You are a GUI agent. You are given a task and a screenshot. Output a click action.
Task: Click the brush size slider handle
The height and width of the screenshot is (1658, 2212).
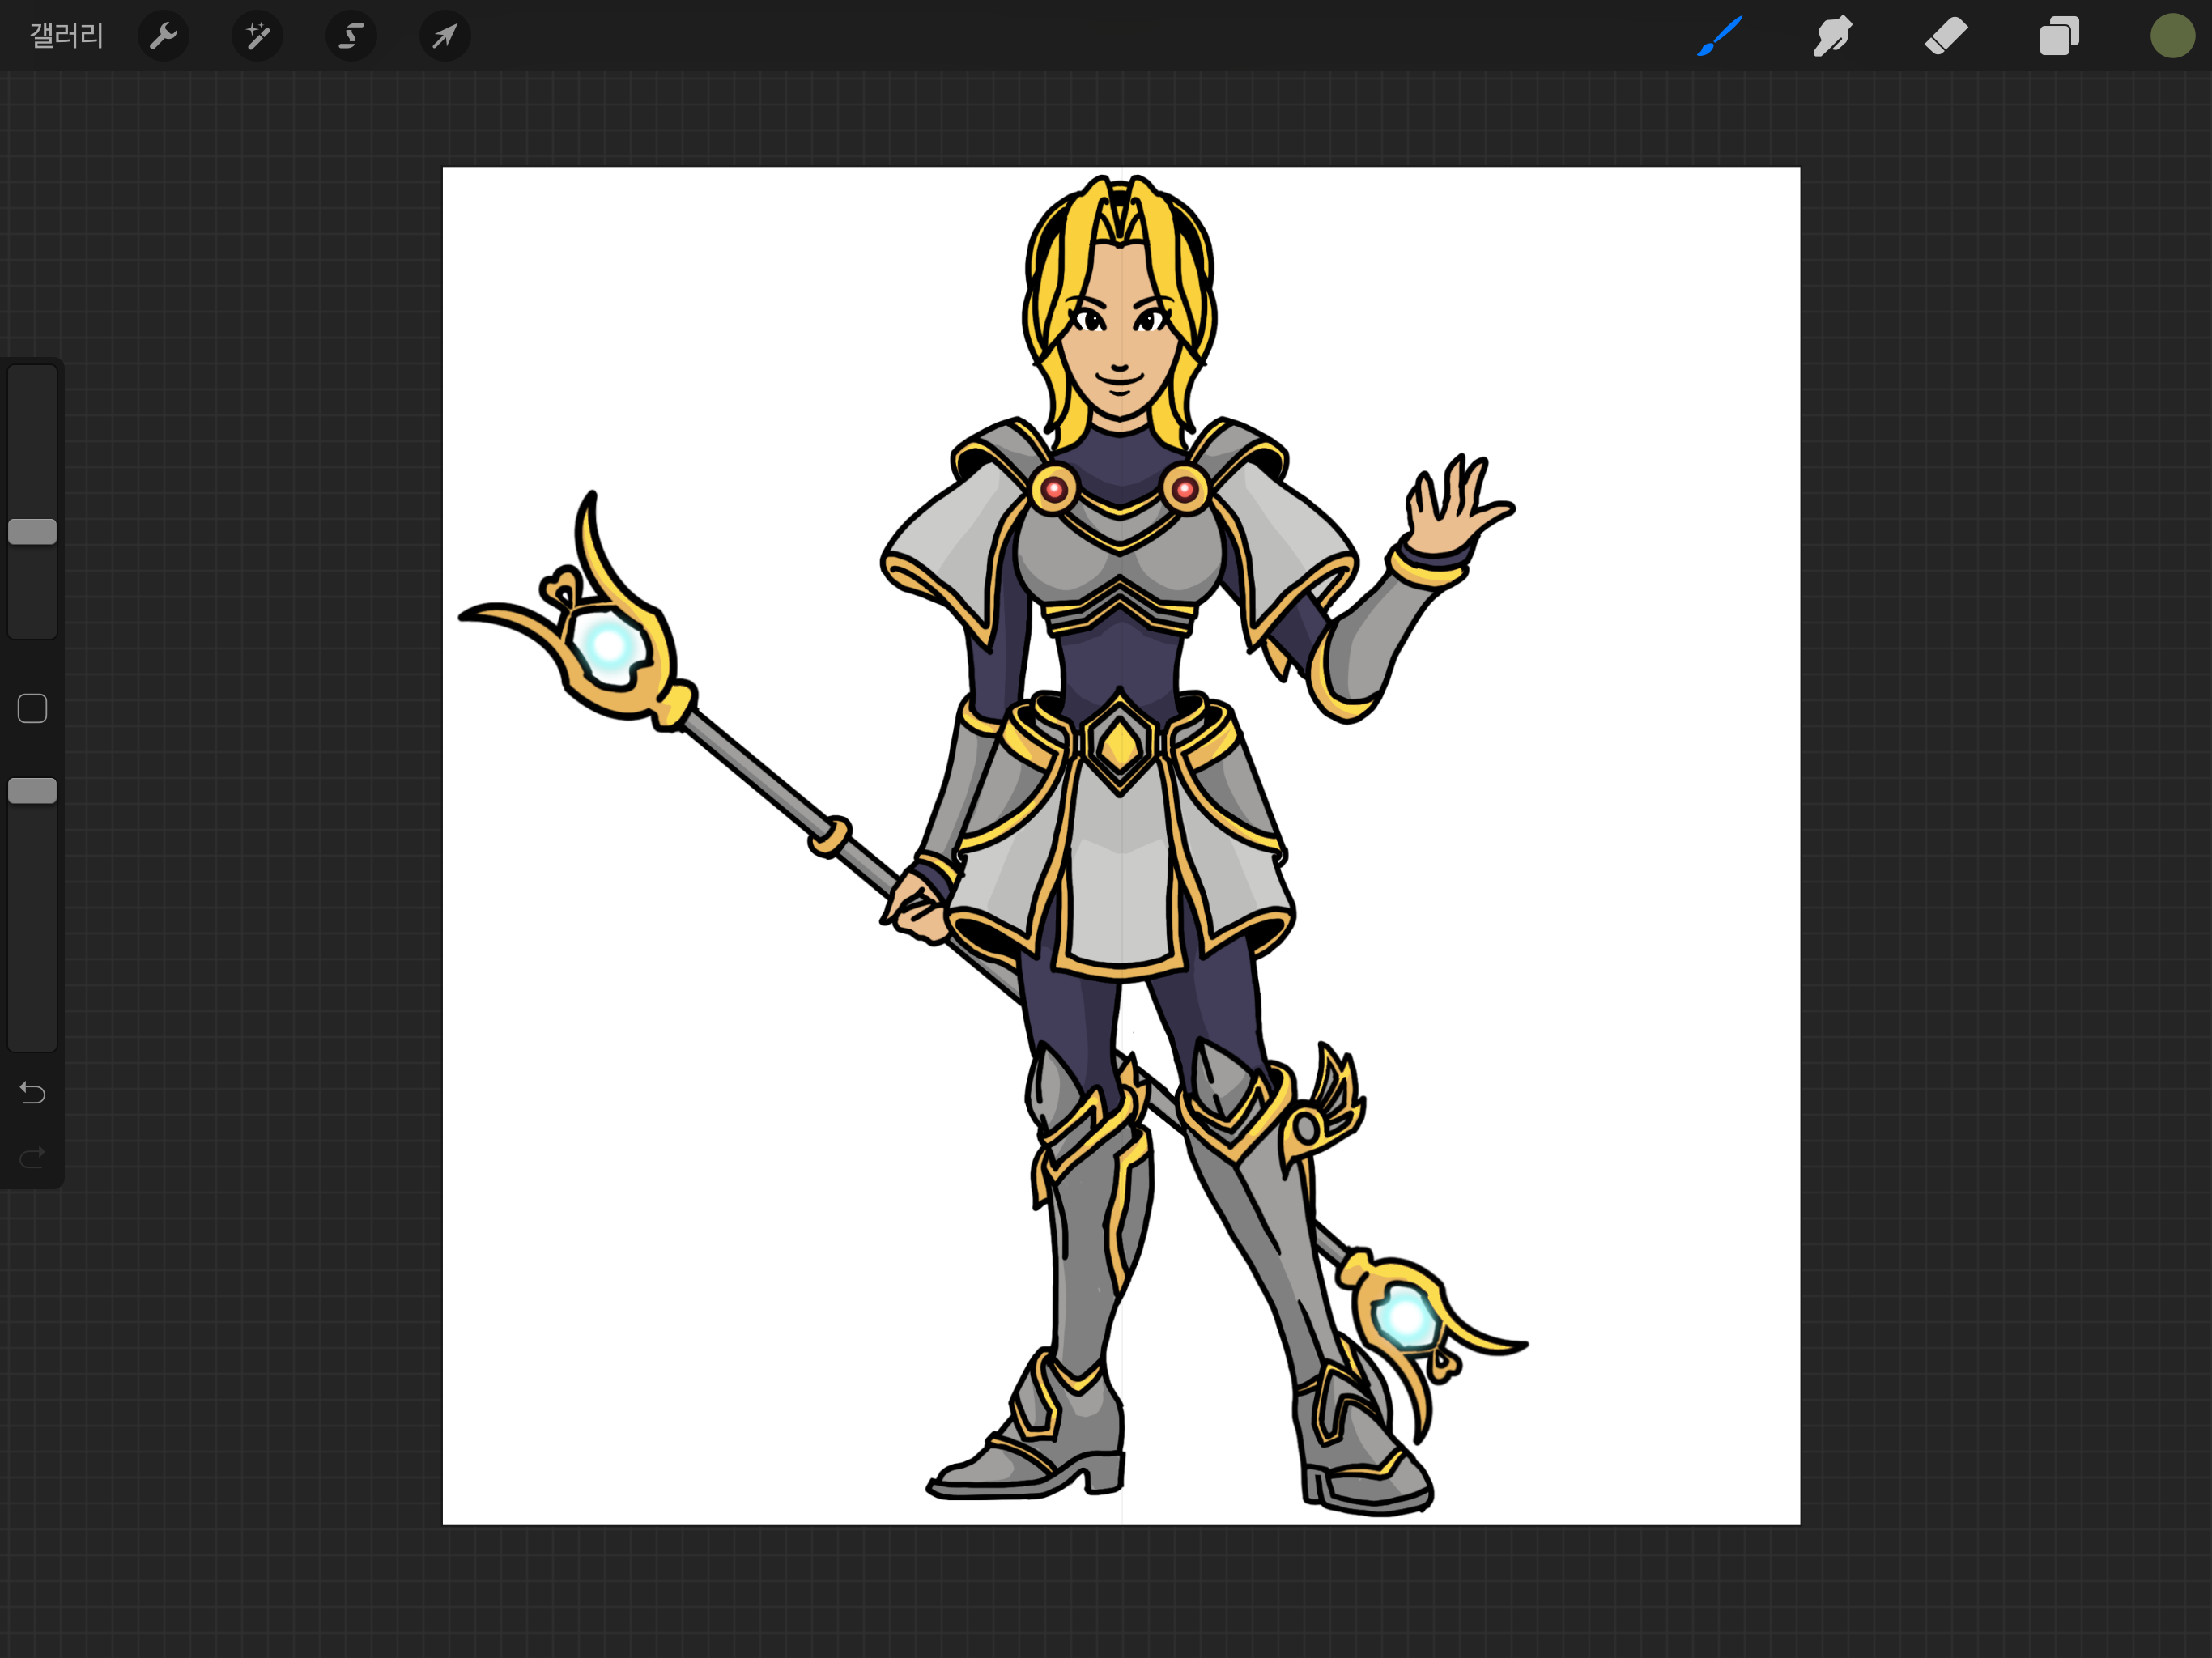tap(32, 532)
